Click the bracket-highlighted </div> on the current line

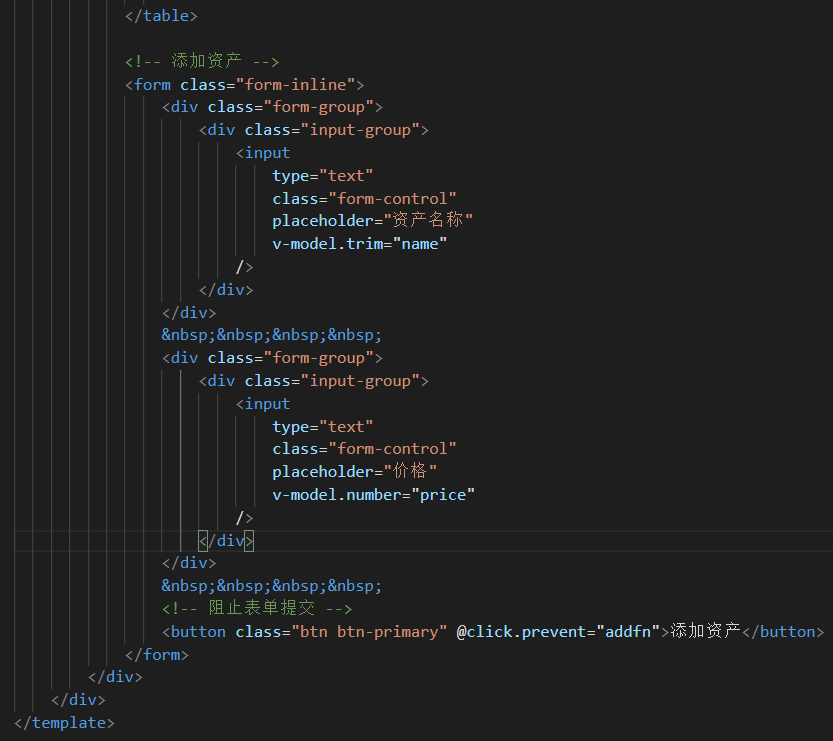tap(226, 541)
